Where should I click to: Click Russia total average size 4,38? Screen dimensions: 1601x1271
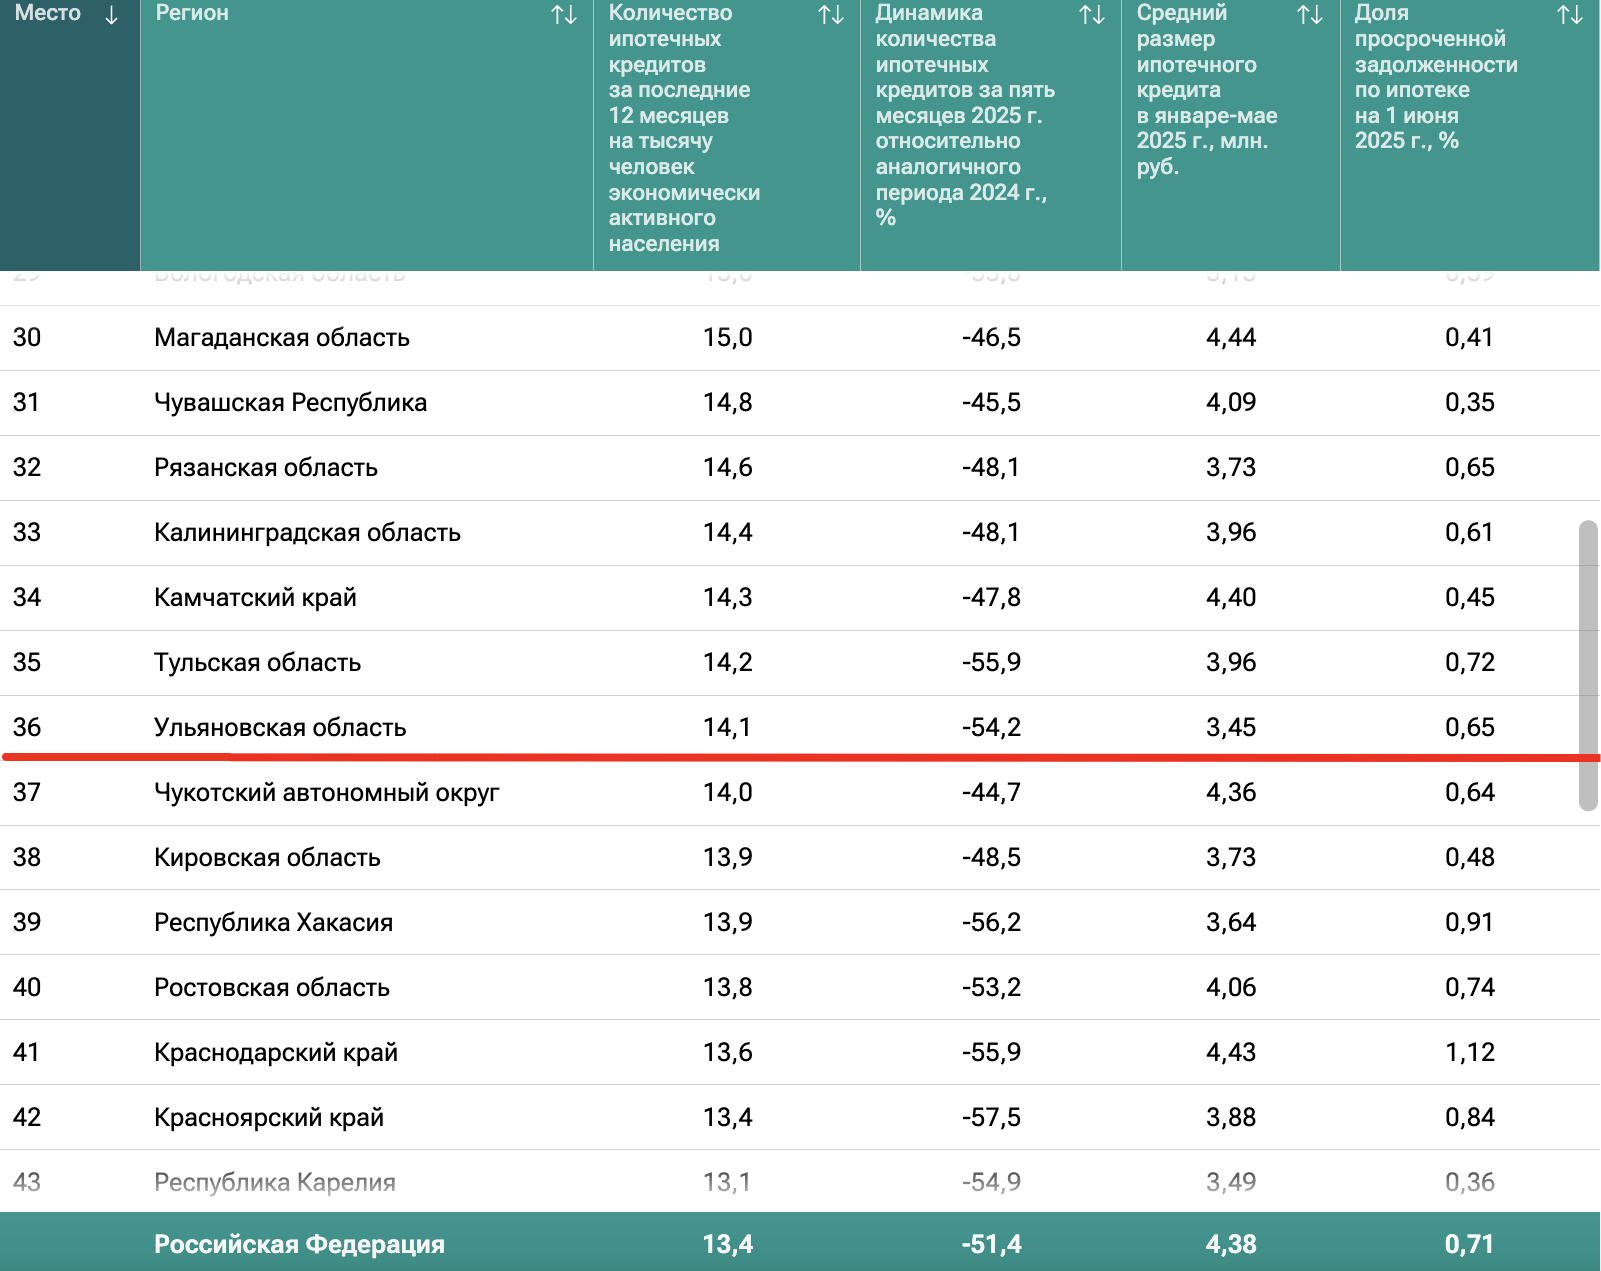click(x=1231, y=1245)
